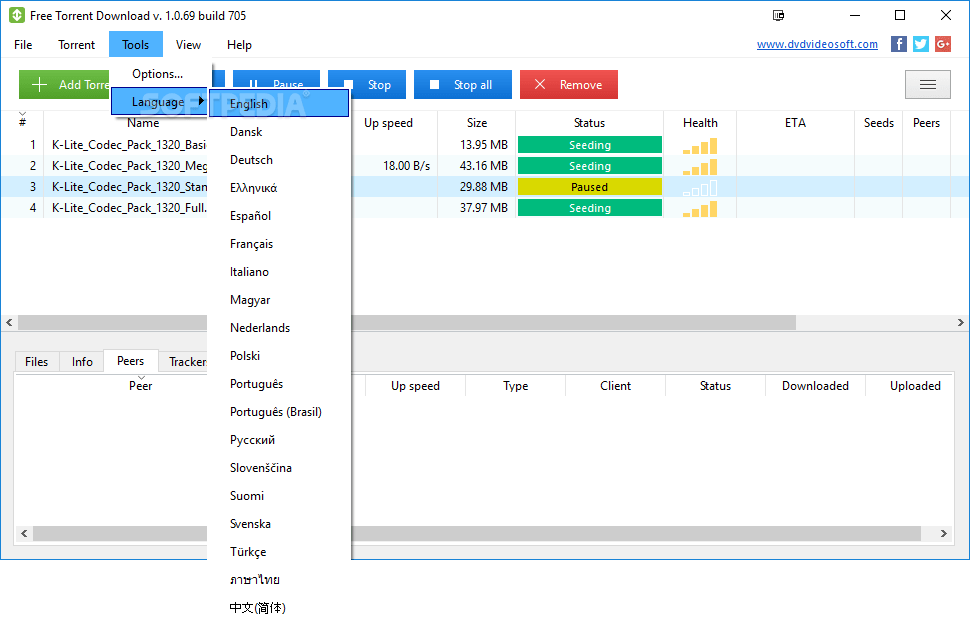This screenshot has width=970, height=623.
Task: Select Svenska language
Action: 279,524
